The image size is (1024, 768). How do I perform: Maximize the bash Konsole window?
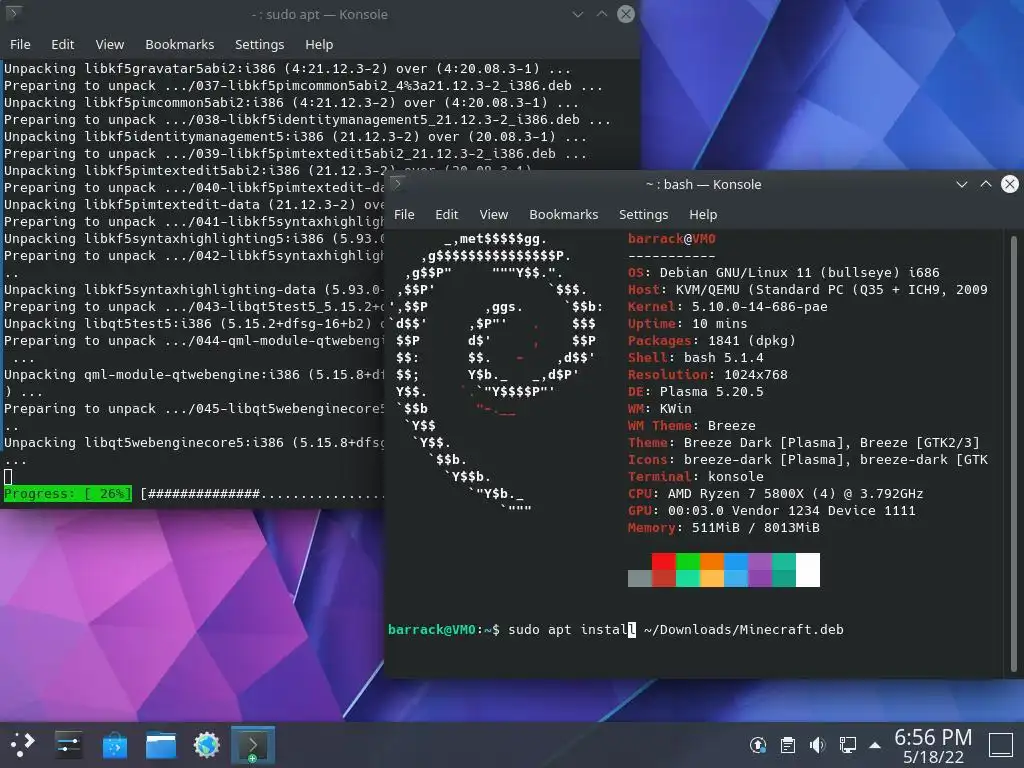tap(985, 184)
